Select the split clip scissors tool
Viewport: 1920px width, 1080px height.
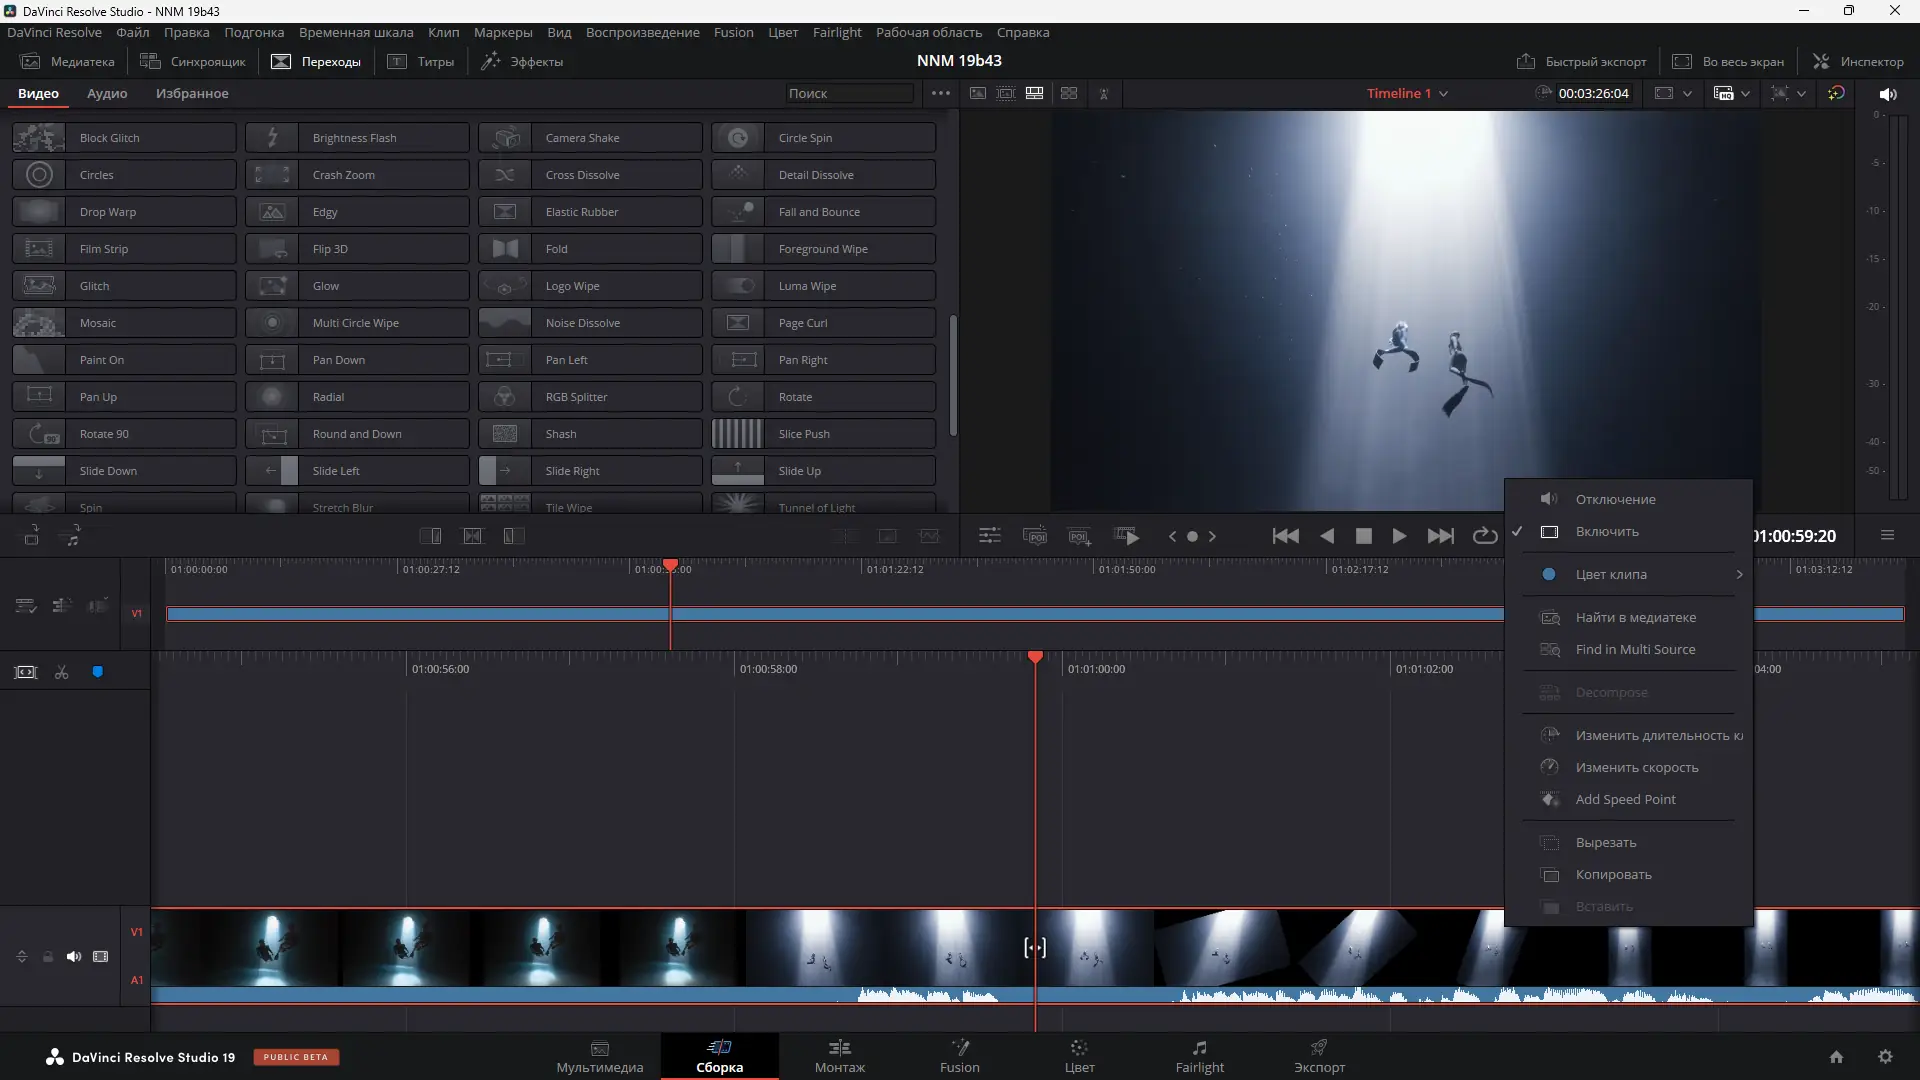pos(60,672)
